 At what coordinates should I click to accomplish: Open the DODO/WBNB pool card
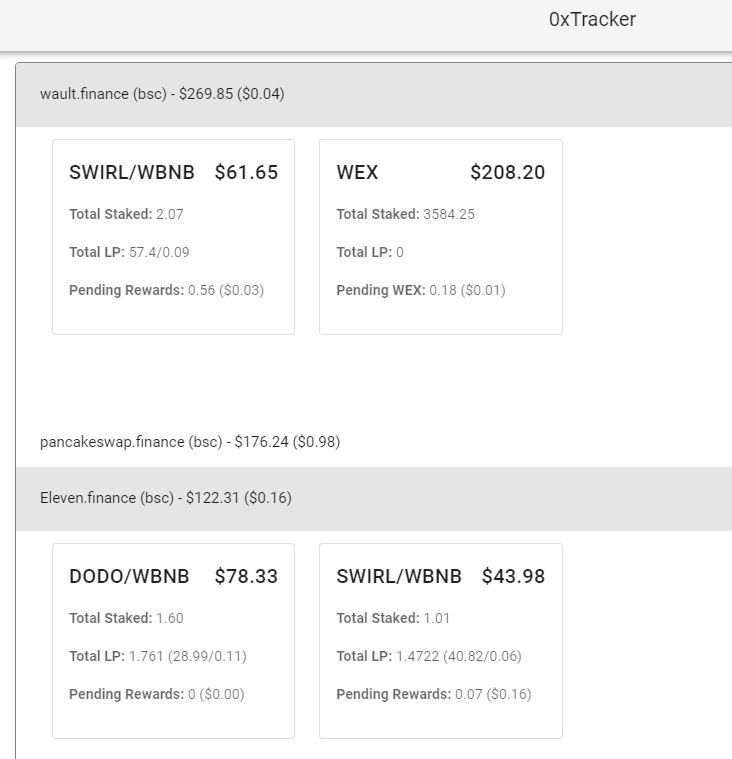pyautogui.click(x=173, y=641)
